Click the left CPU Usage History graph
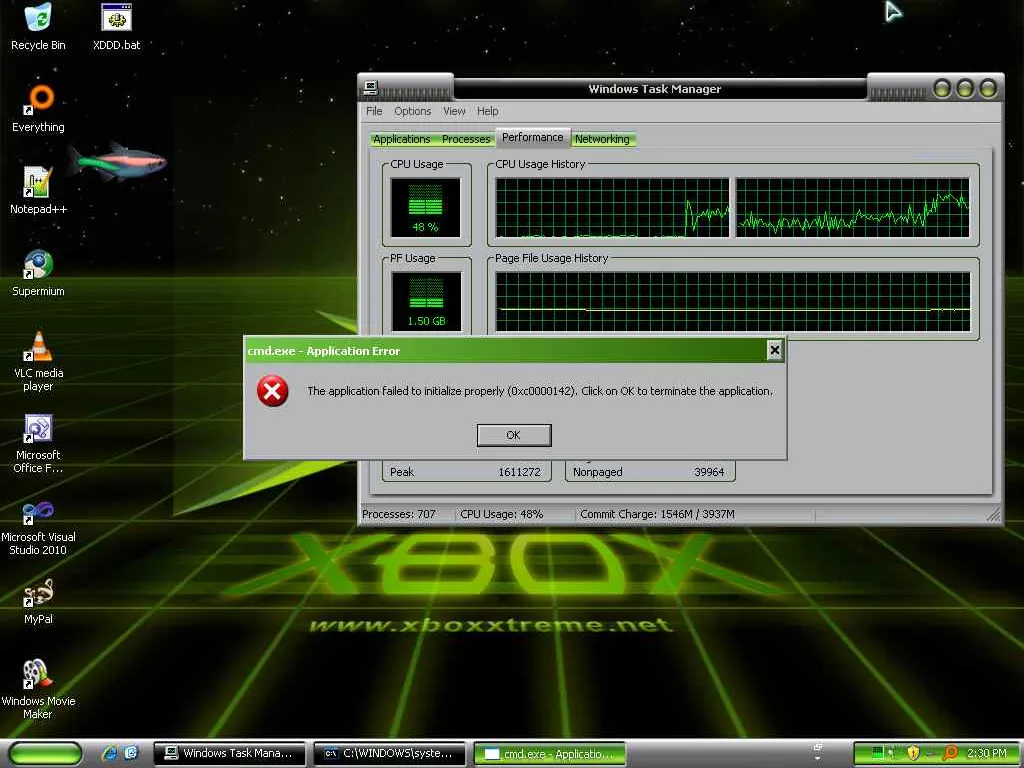 pyautogui.click(x=612, y=208)
